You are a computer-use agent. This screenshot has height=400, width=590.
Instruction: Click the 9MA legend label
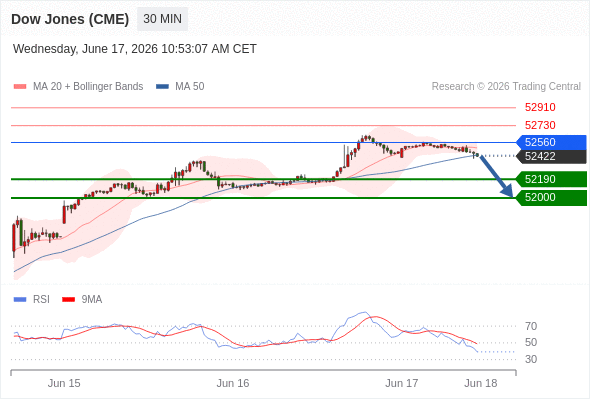92,300
